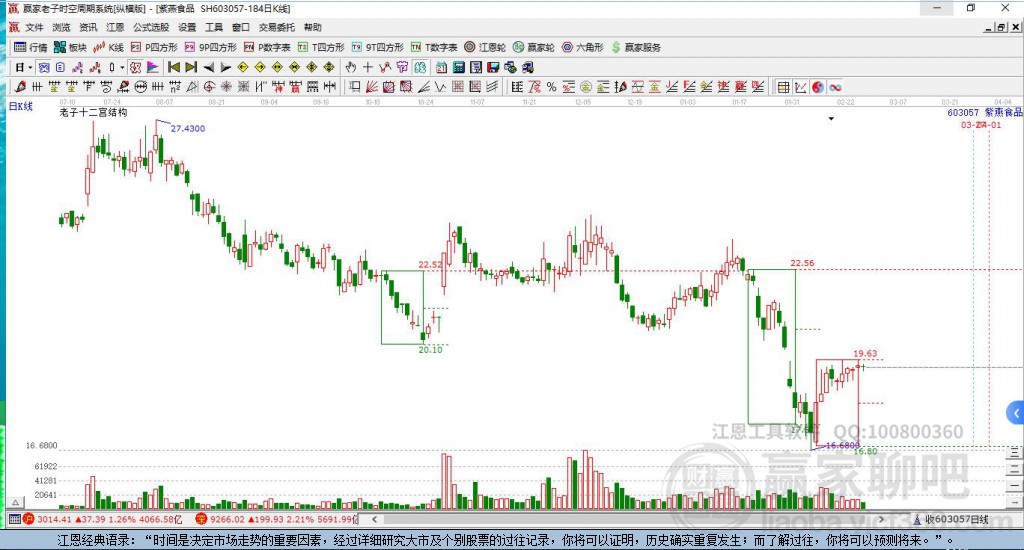This screenshot has height=550, width=1024.
Task: Open the 浏览 menu
Action: pos(61,27)
